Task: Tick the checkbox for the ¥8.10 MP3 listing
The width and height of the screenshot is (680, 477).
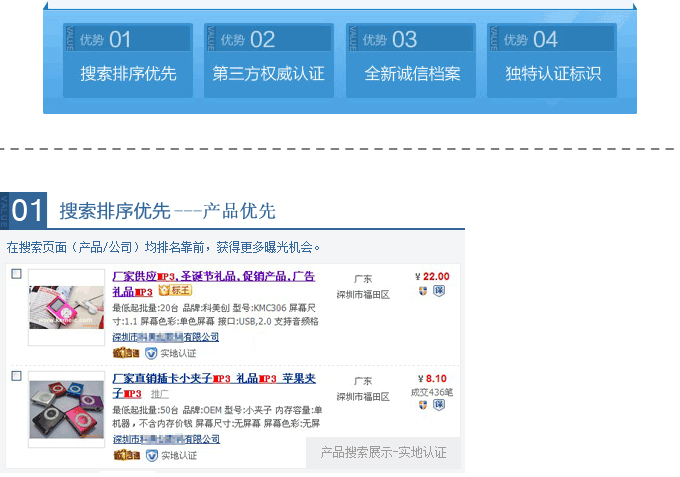Action: (16, 376)
